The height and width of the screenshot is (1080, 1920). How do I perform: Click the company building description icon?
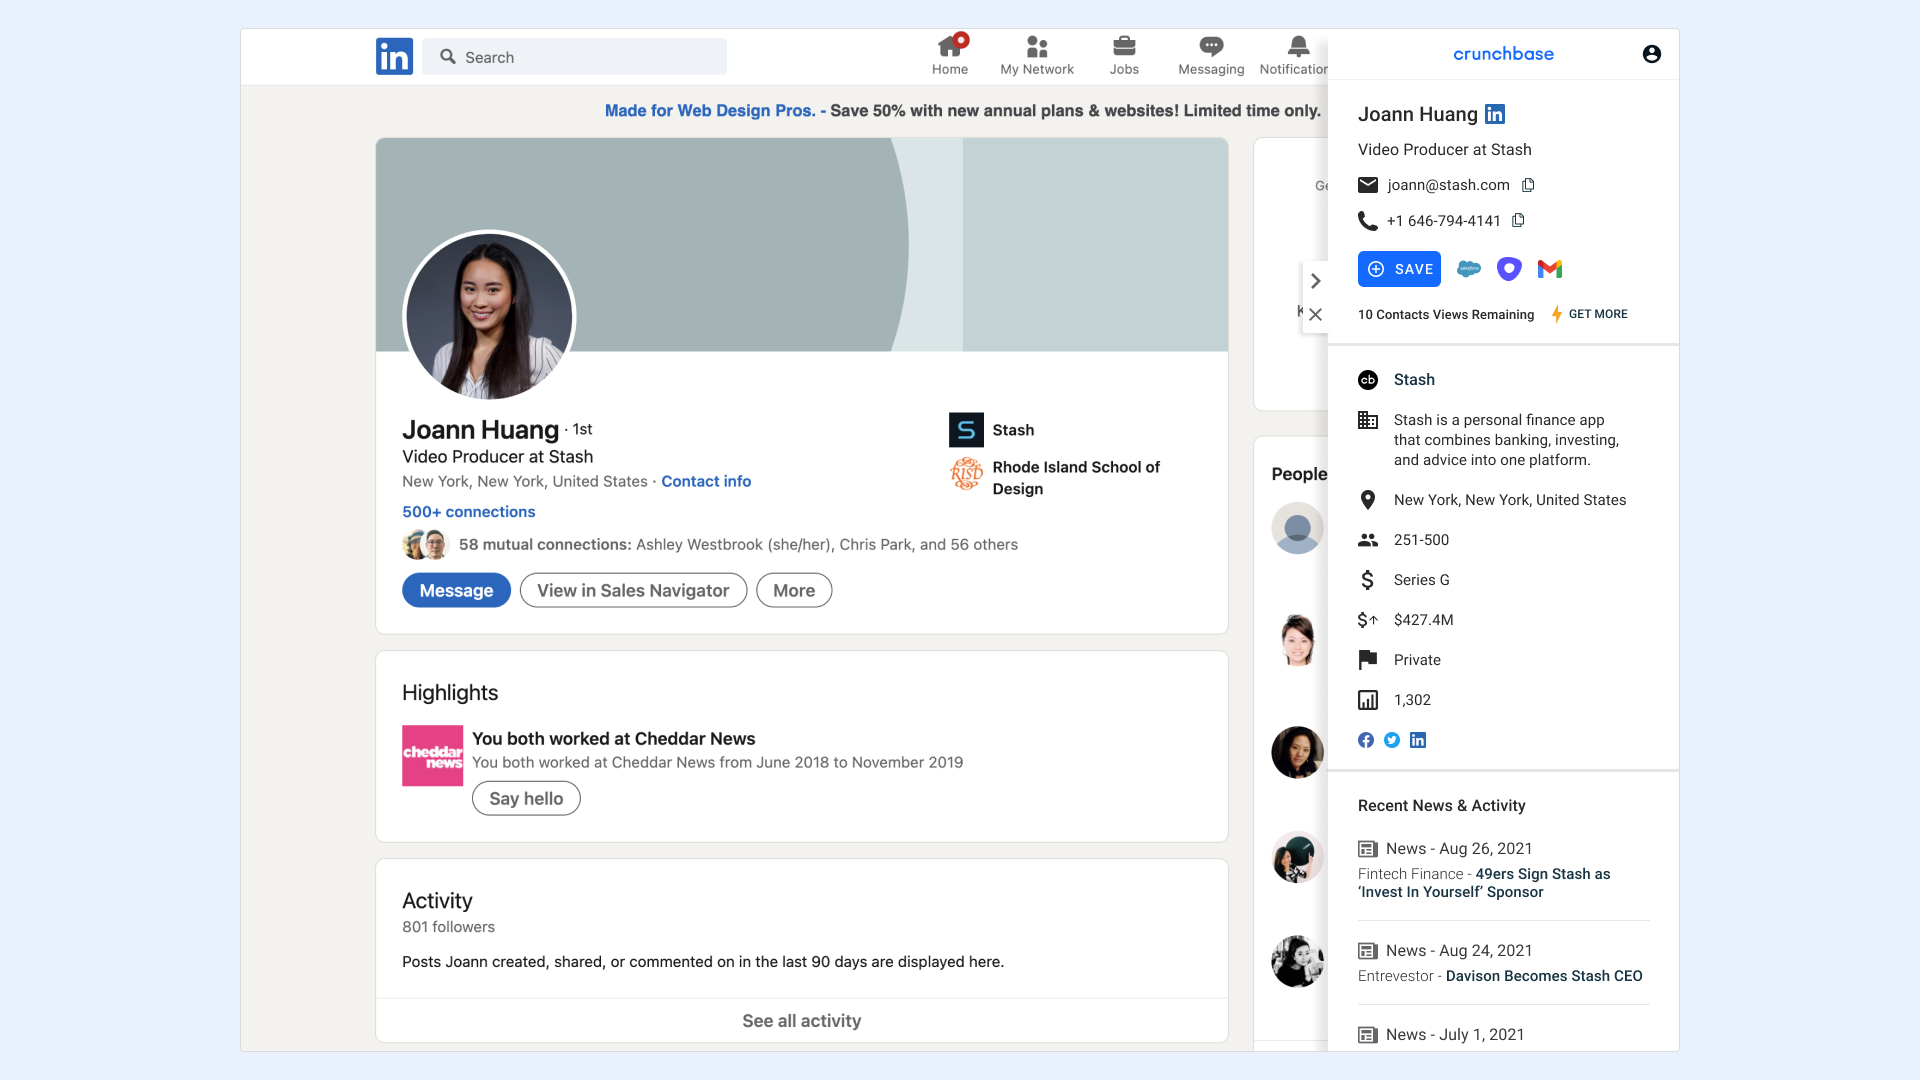(x=1368, y=420)
